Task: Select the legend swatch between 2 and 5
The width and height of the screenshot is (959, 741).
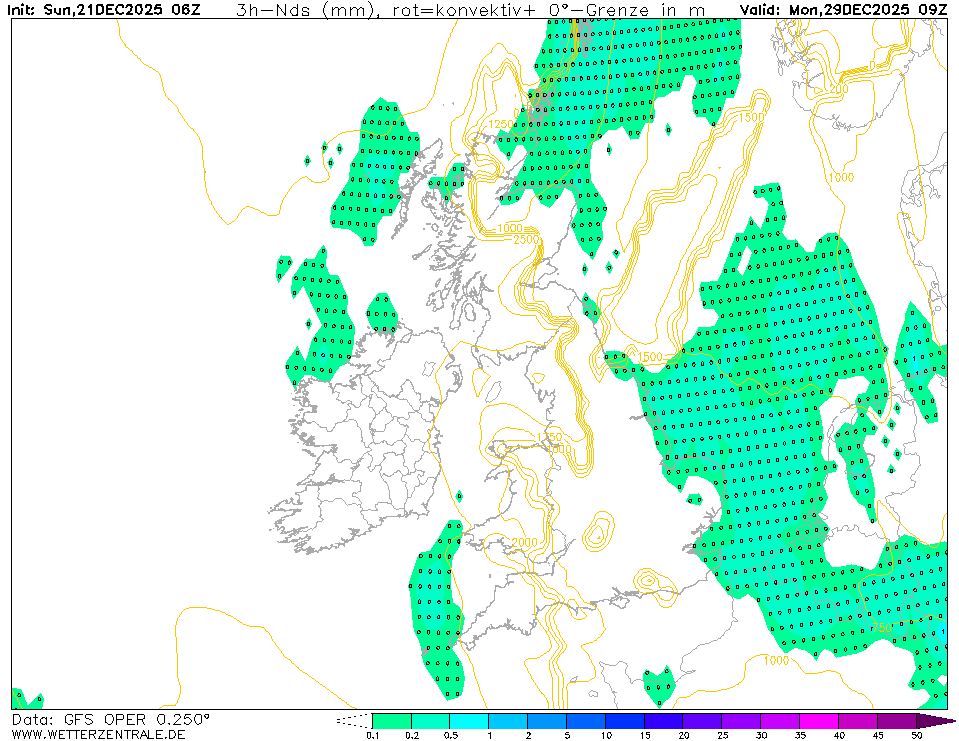Action: coord(547,721)
